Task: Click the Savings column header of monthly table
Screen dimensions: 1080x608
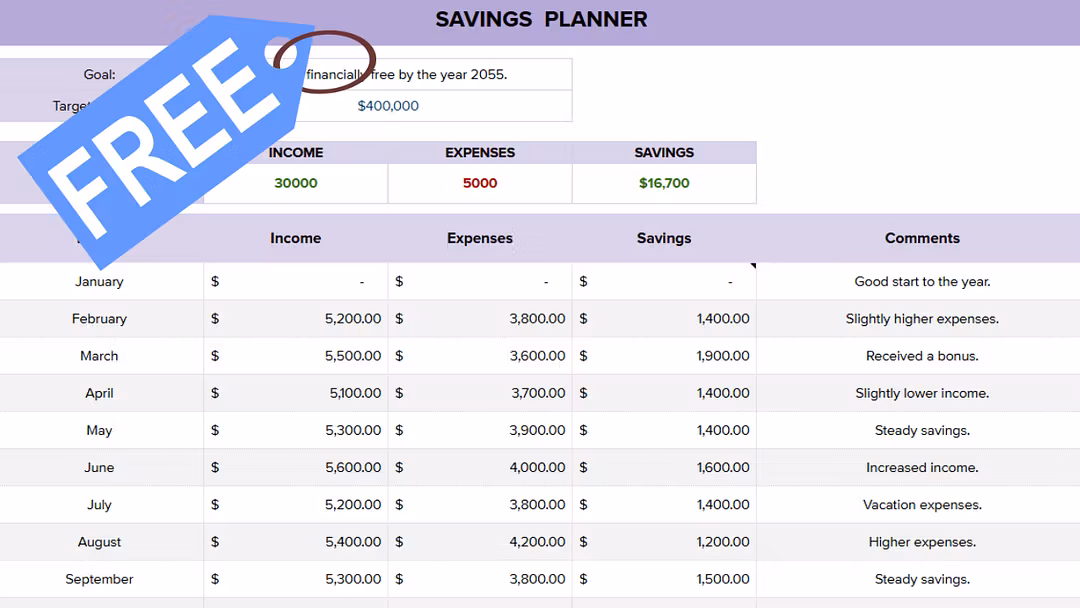Action: point(664,238)
